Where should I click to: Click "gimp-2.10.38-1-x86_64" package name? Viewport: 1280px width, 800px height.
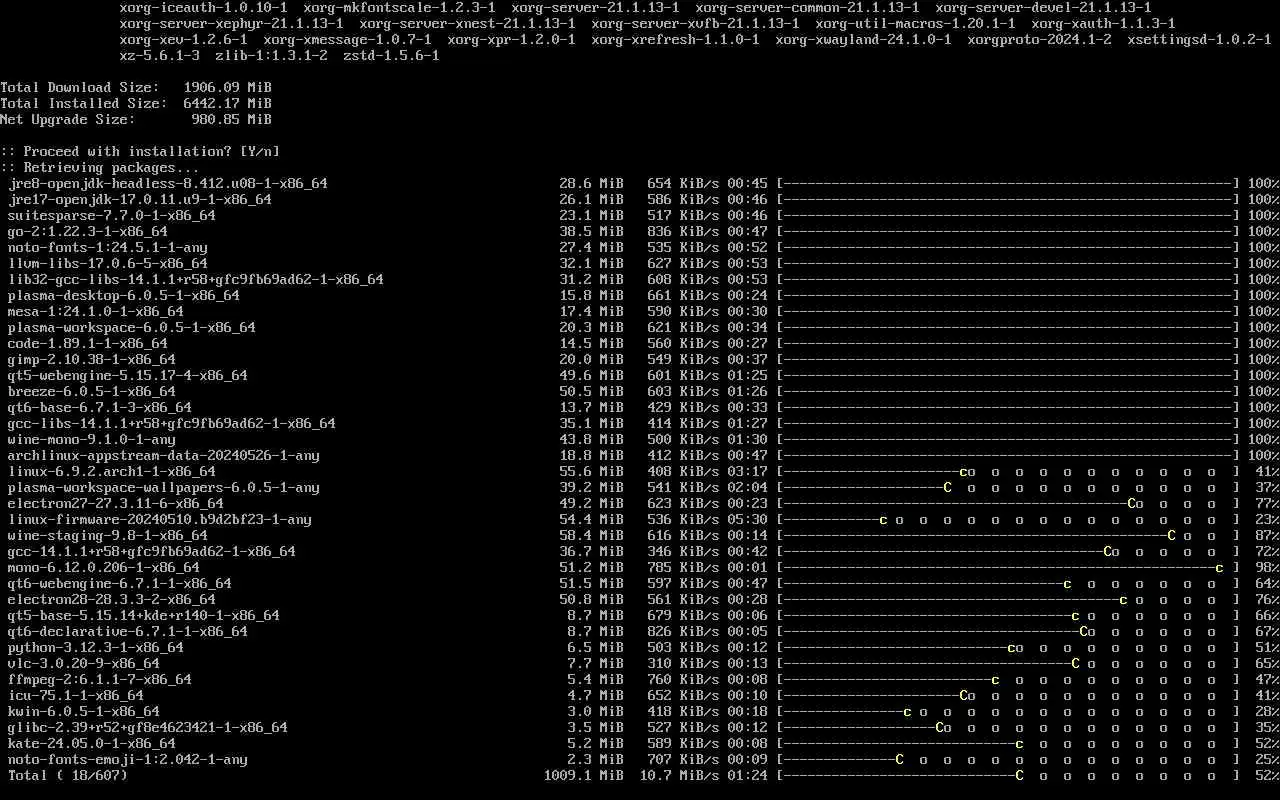coord(92,359)
